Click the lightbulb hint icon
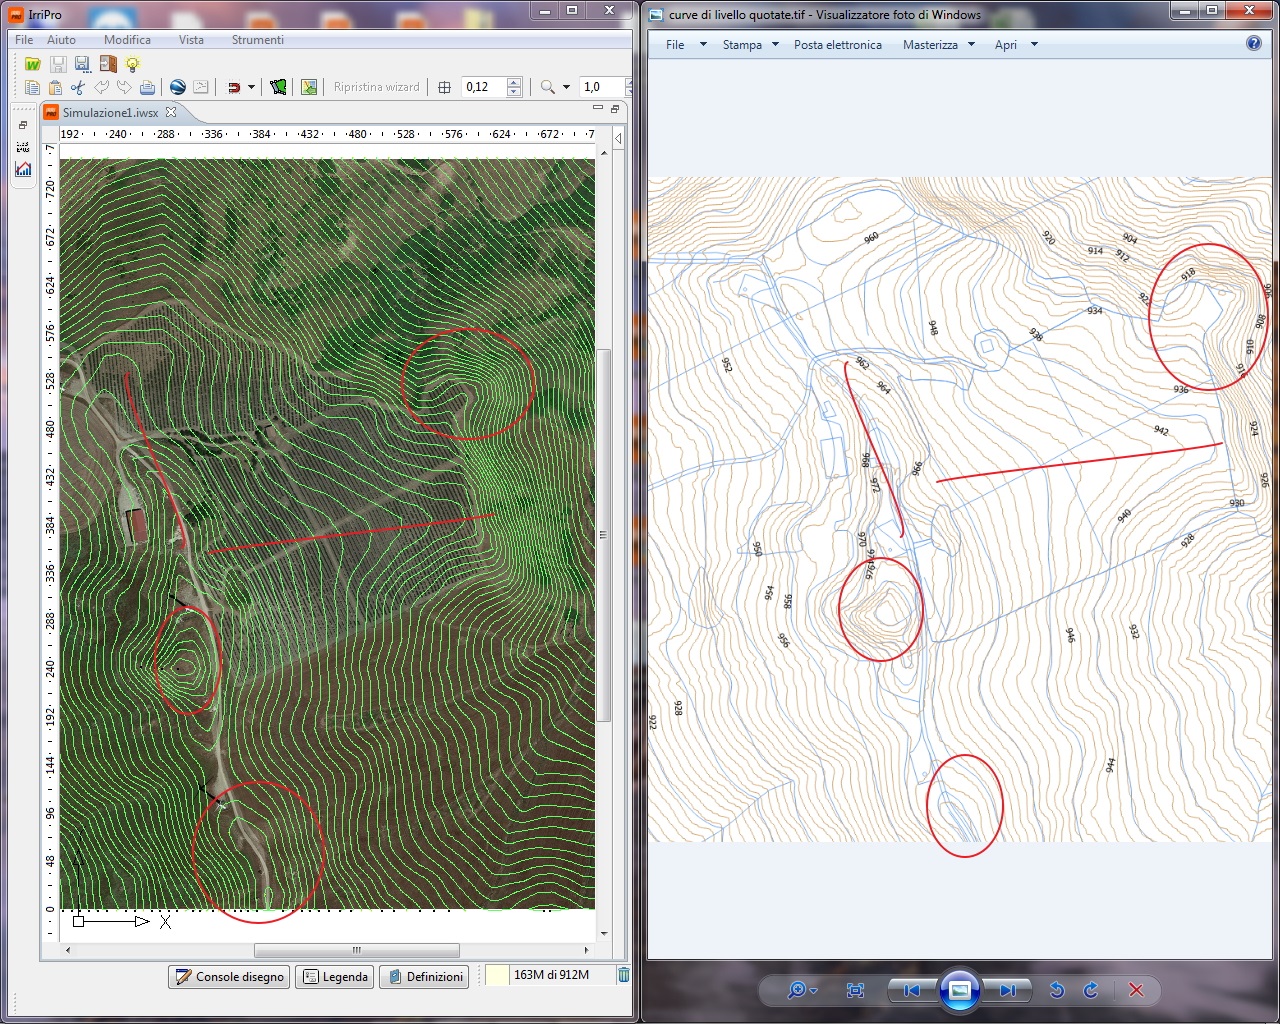This screenshot has width=1280, height=1024. click(x=132, y=64)
